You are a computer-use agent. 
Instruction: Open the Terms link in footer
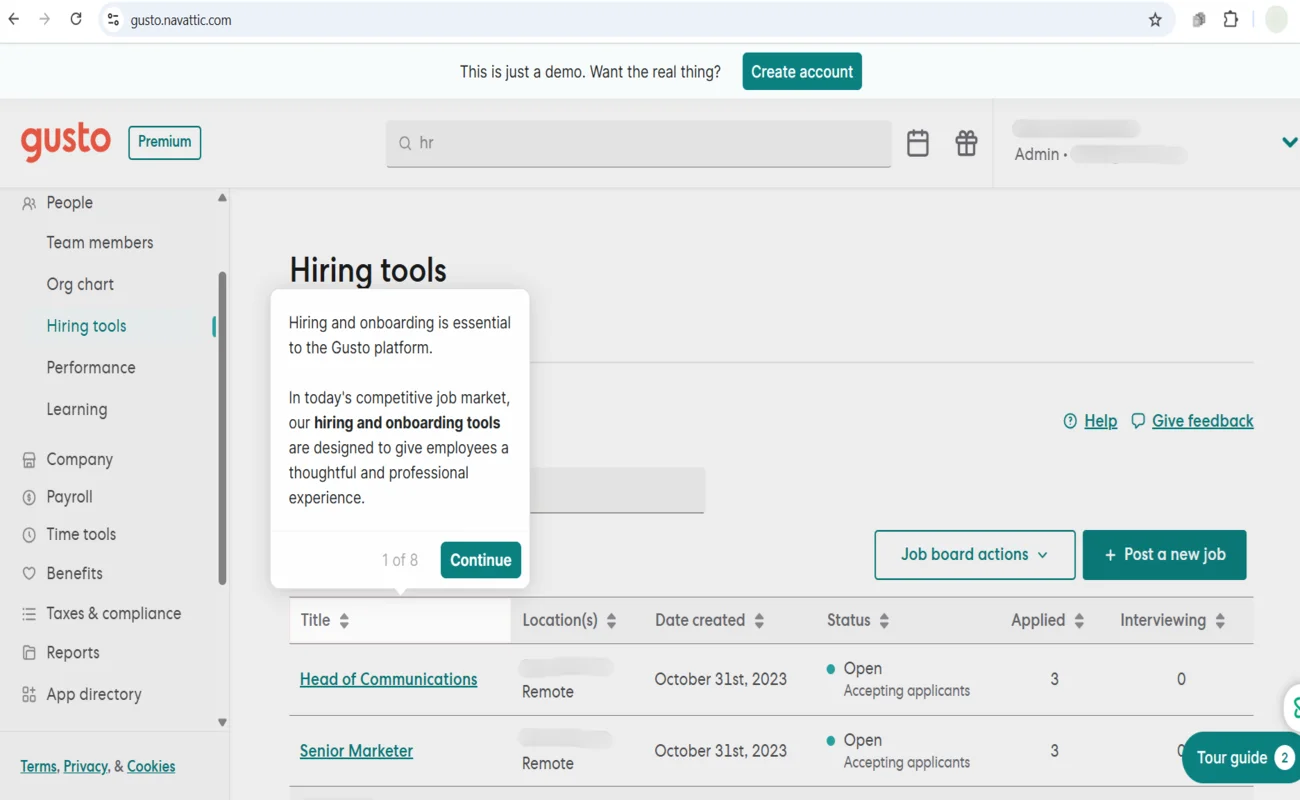[x=38, y=767]
